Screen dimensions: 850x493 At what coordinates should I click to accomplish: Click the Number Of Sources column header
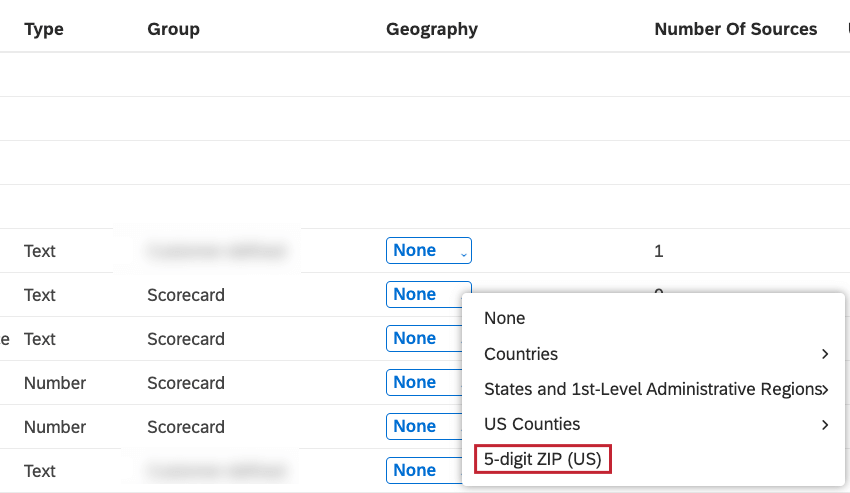pyautogui.click(x=735, y=29)
